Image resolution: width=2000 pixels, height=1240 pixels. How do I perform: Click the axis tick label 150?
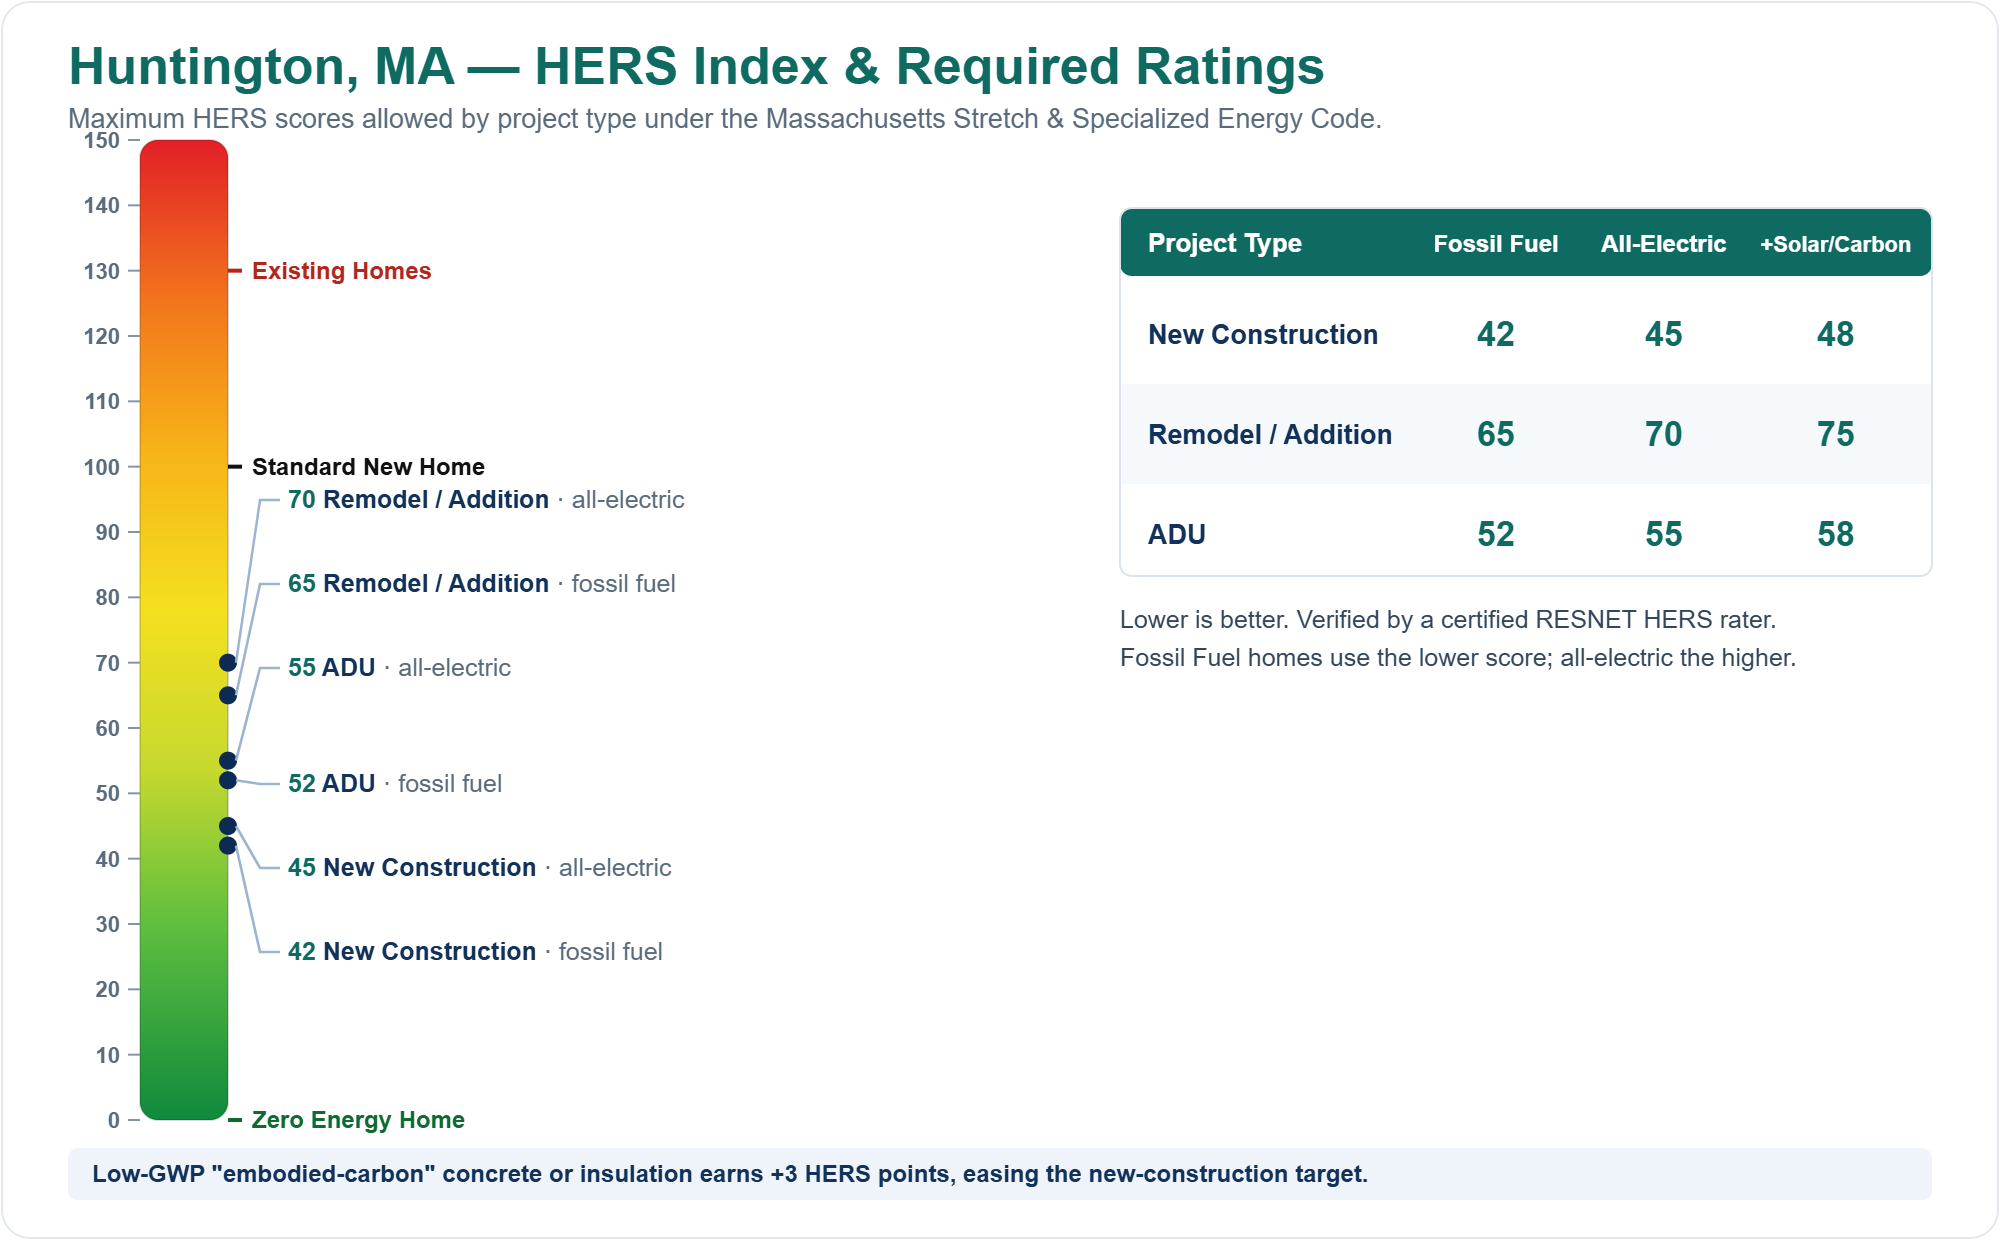pyautogui.click(x=102, y=141)
